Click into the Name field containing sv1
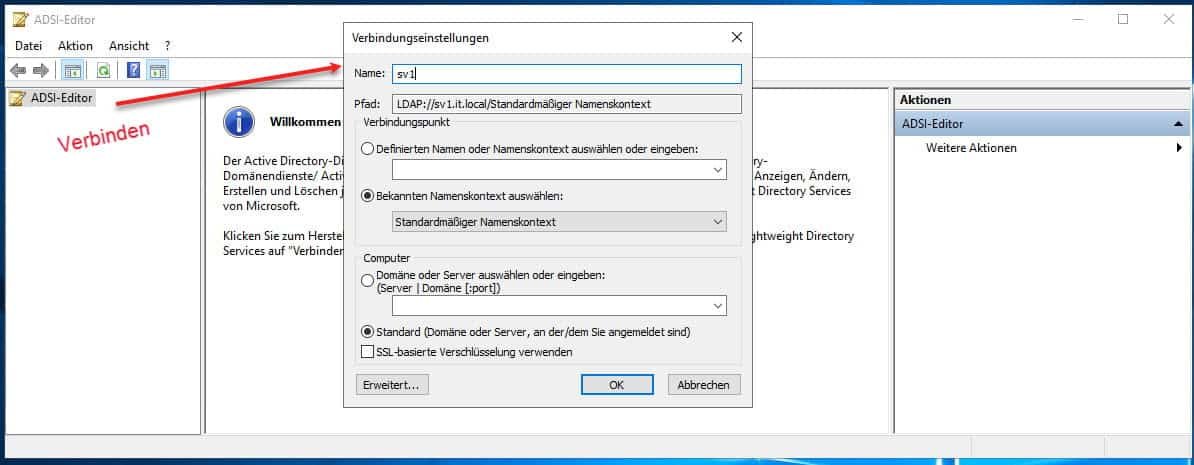 click(567, 74)
